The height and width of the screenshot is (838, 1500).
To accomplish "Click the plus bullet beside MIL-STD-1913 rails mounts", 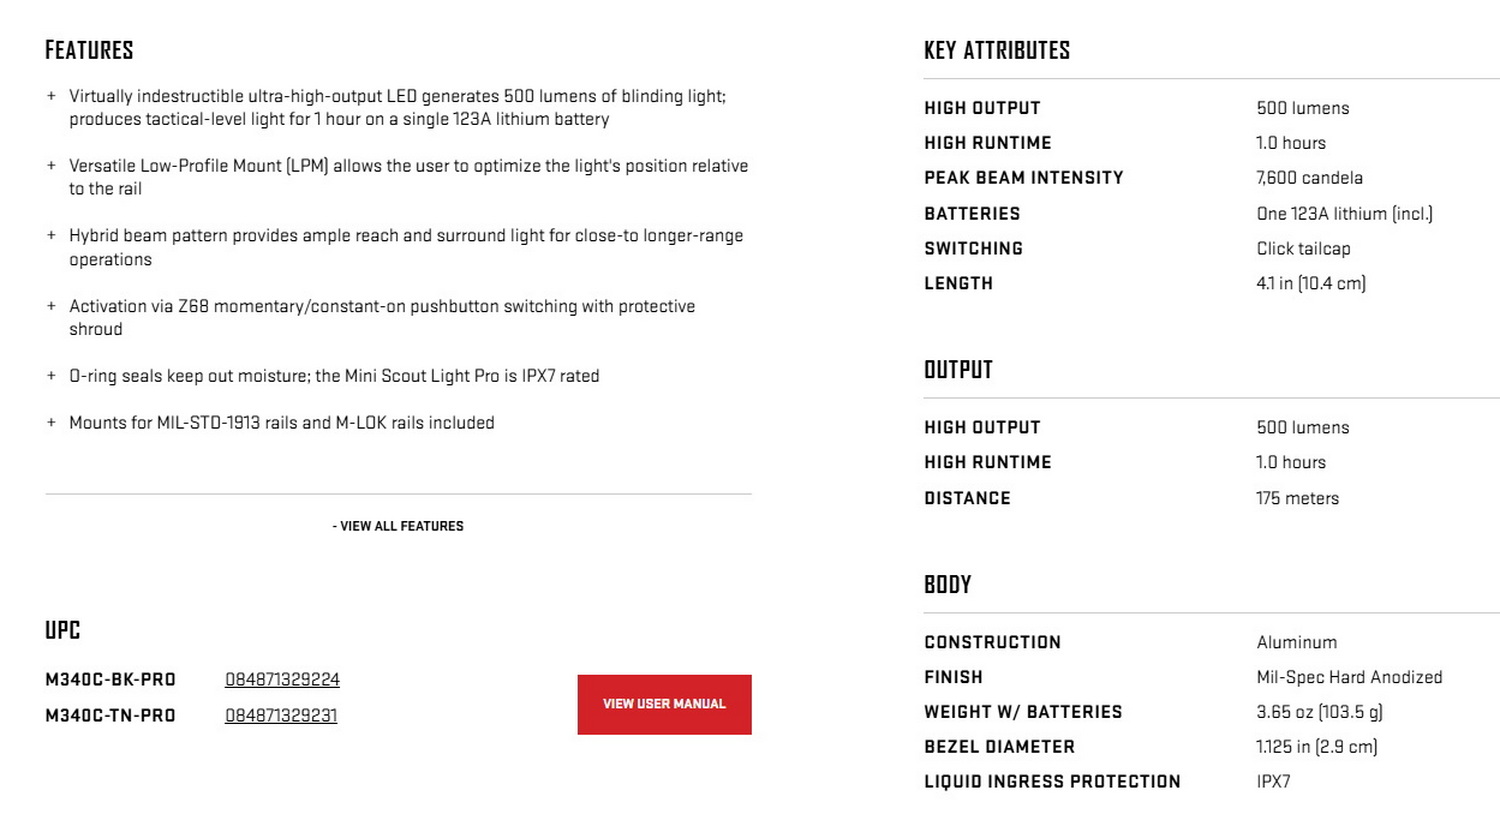I will pyautogui.click(x=51, y=423).
